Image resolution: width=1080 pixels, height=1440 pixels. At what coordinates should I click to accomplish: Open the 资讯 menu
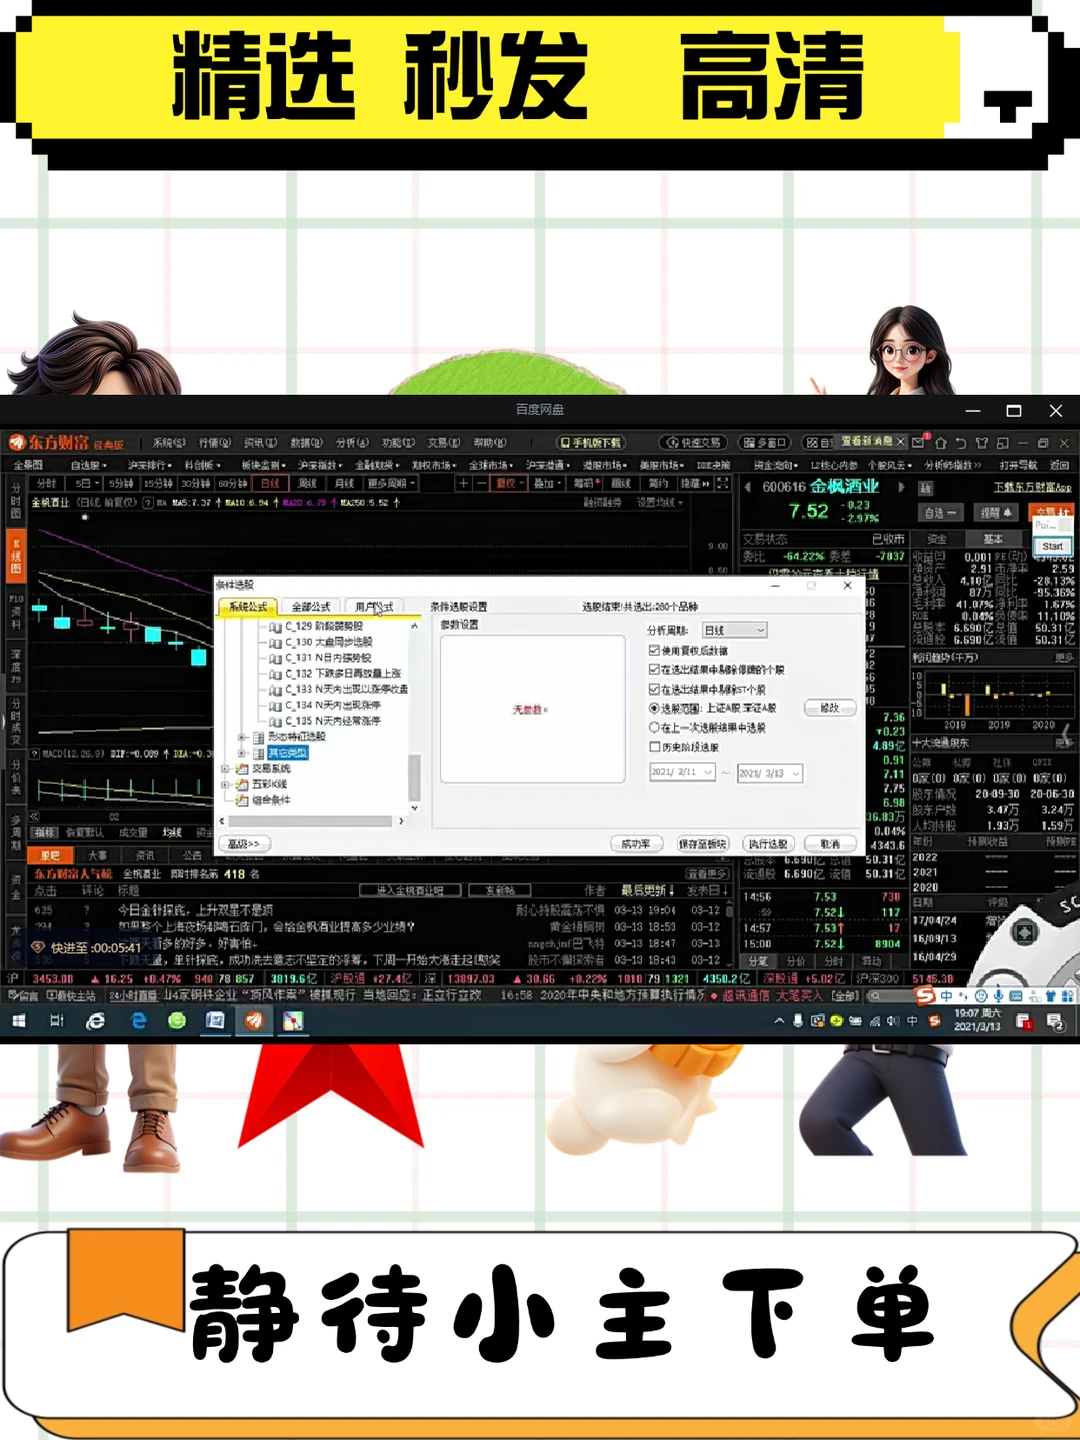coord(260,442)
